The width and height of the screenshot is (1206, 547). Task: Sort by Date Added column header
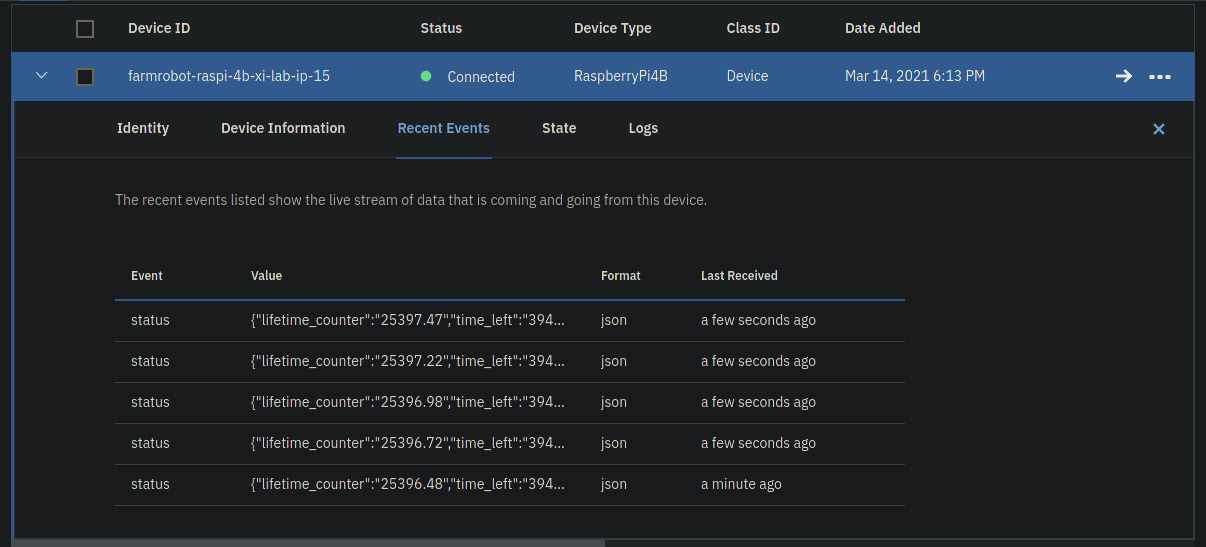tap(882, 28)
